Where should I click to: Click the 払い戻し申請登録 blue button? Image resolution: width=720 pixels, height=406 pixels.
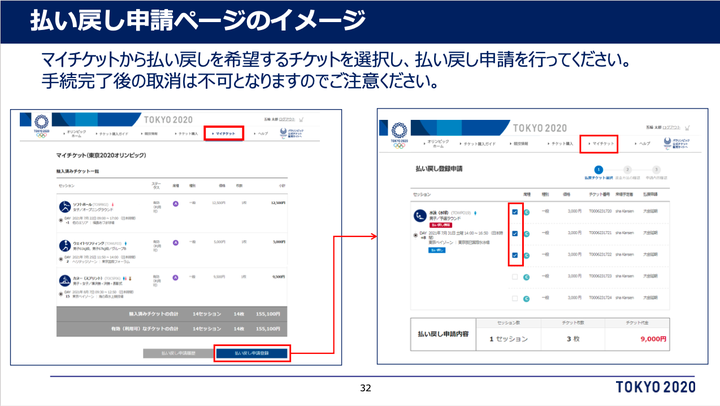[252, 353]
